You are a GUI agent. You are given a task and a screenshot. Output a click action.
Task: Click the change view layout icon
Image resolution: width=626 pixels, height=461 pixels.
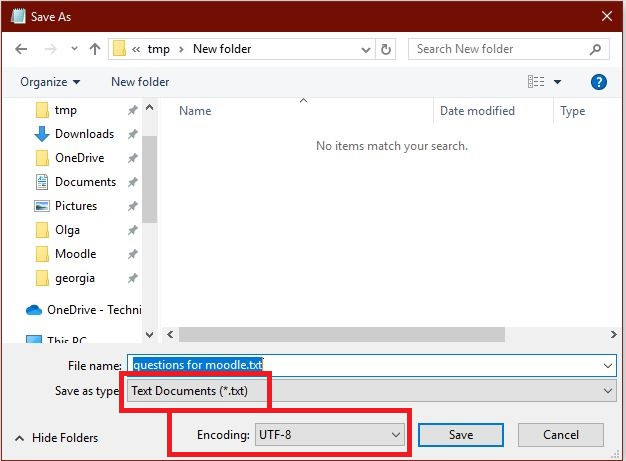coord(537,82)
